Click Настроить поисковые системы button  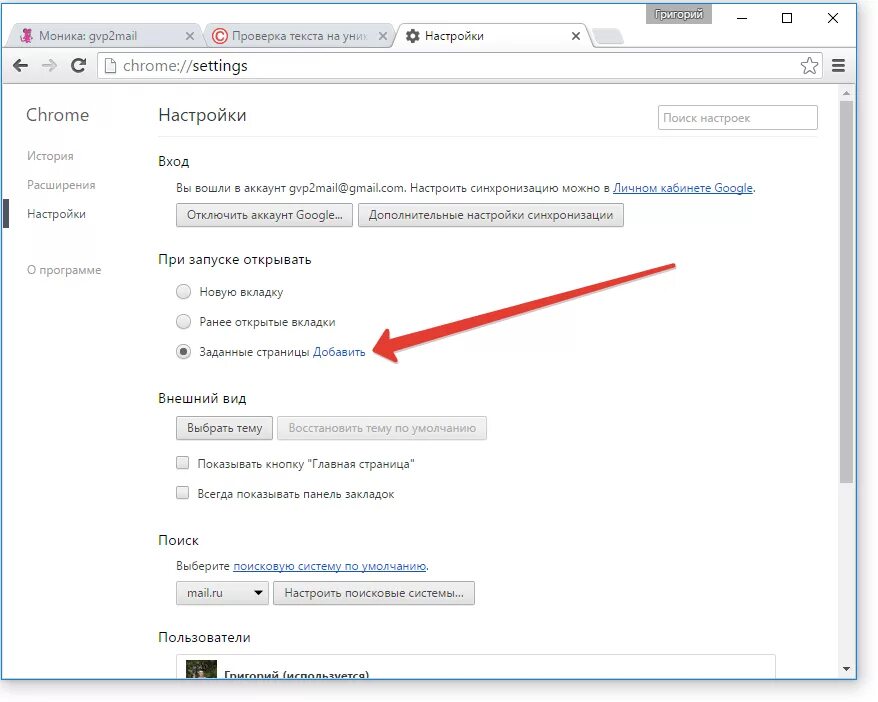pos(373,593)
